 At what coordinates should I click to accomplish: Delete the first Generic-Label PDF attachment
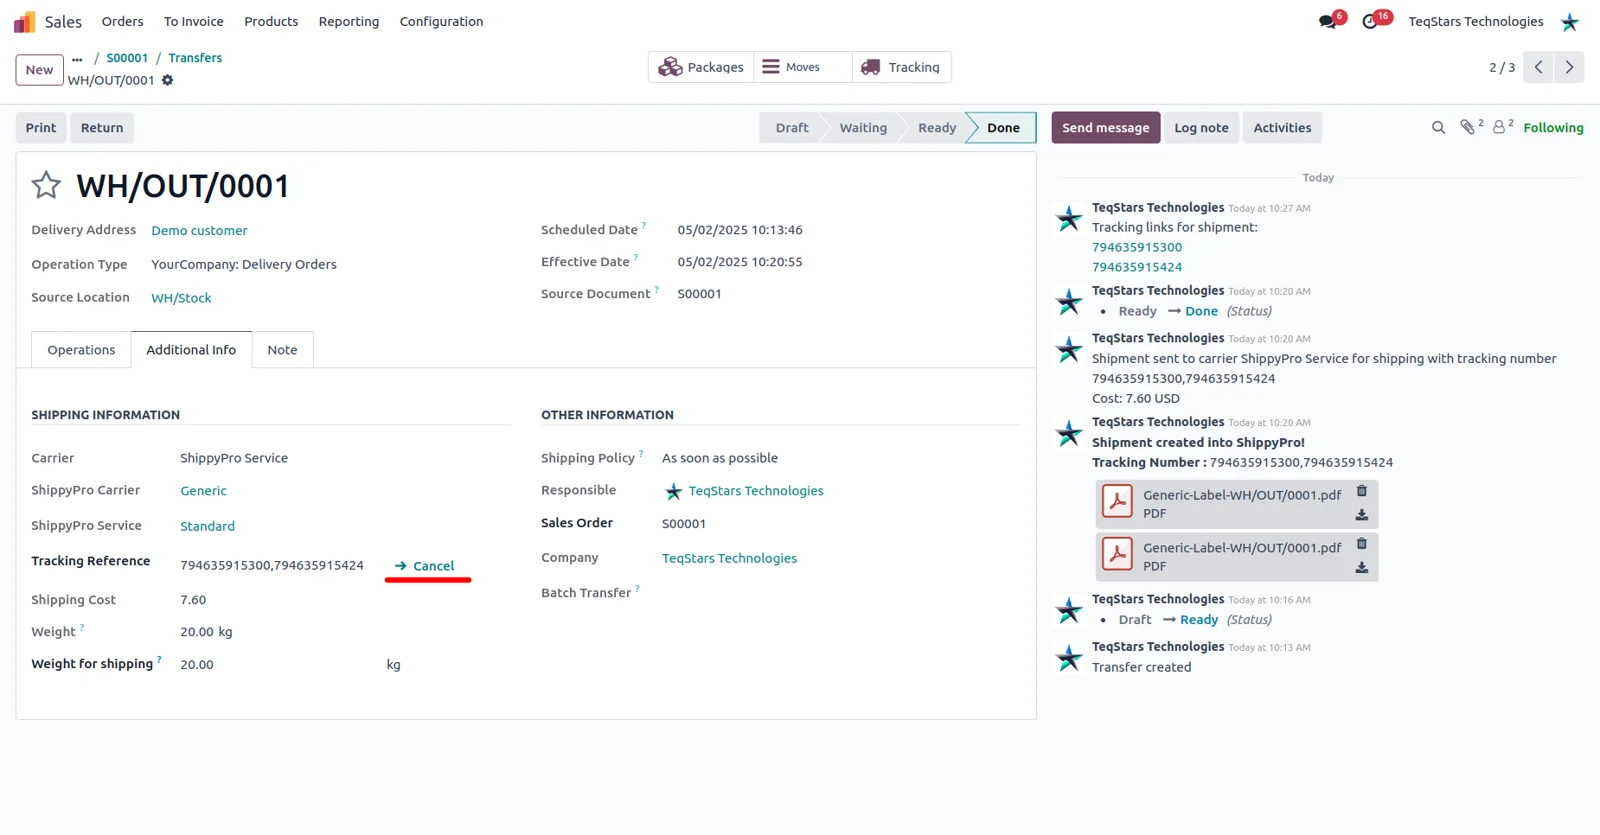click(1361, 491)
